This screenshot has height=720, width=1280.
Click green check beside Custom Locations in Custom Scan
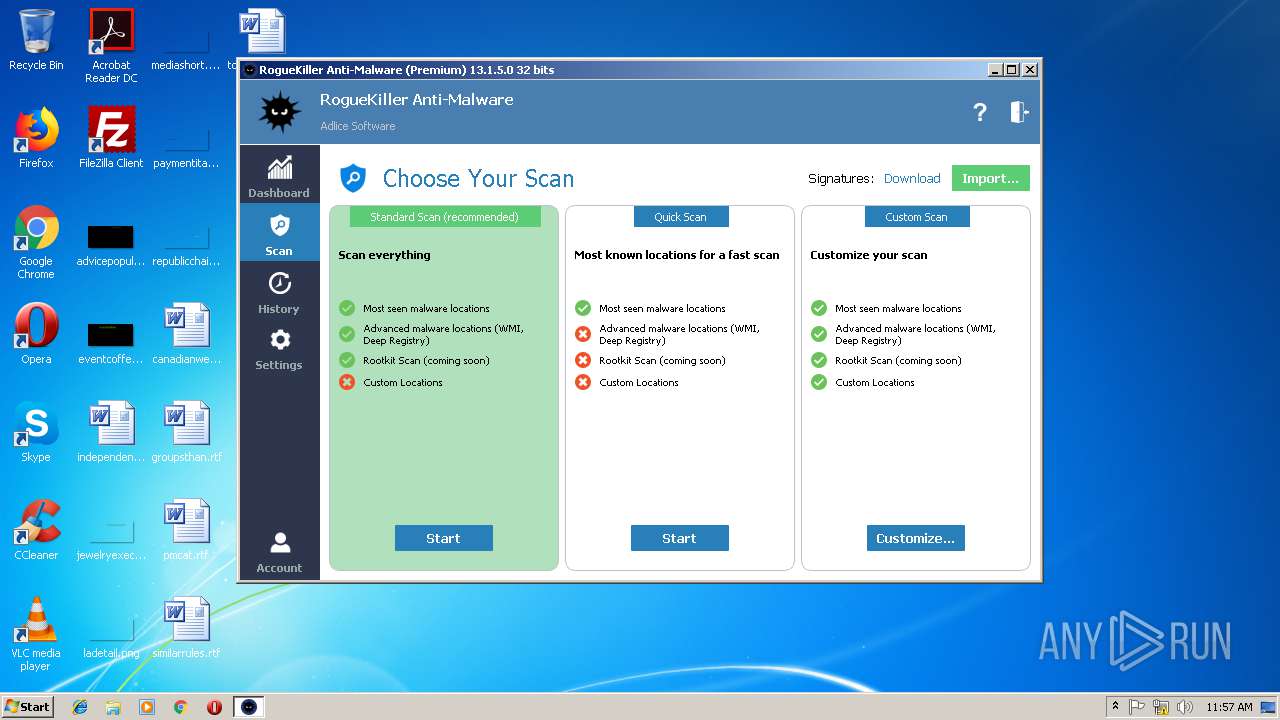coord(819,382)
